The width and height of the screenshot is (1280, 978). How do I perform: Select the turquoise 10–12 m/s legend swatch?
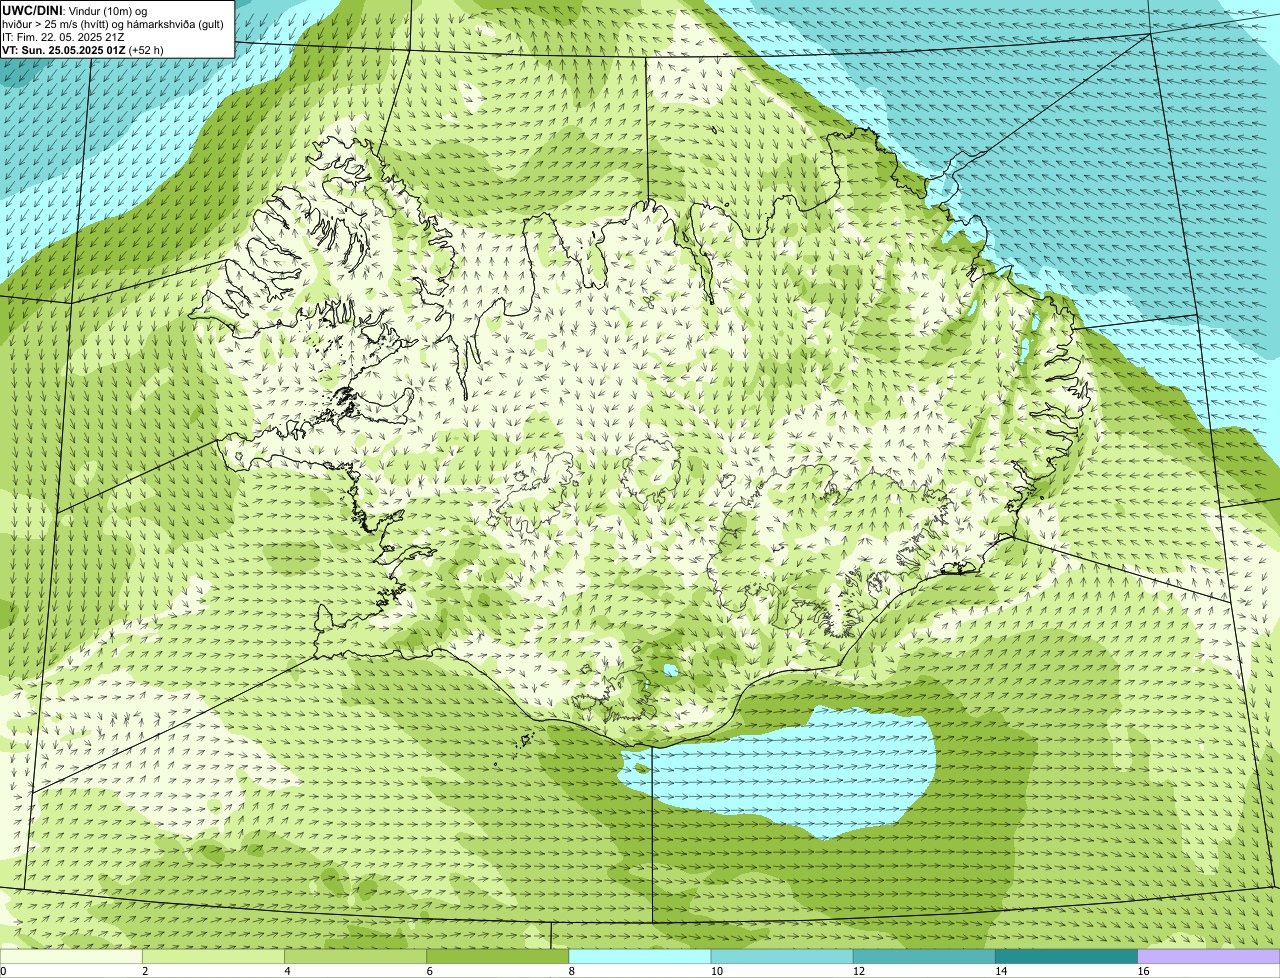pos(782,956)
